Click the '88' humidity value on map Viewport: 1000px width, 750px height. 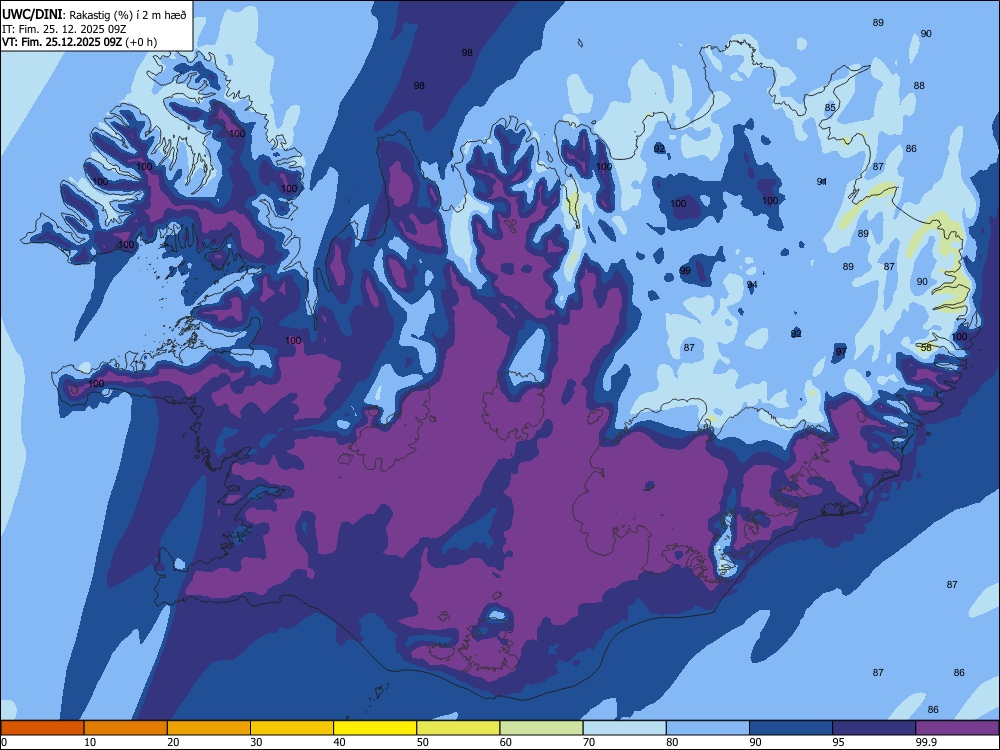tap(919, 85)
